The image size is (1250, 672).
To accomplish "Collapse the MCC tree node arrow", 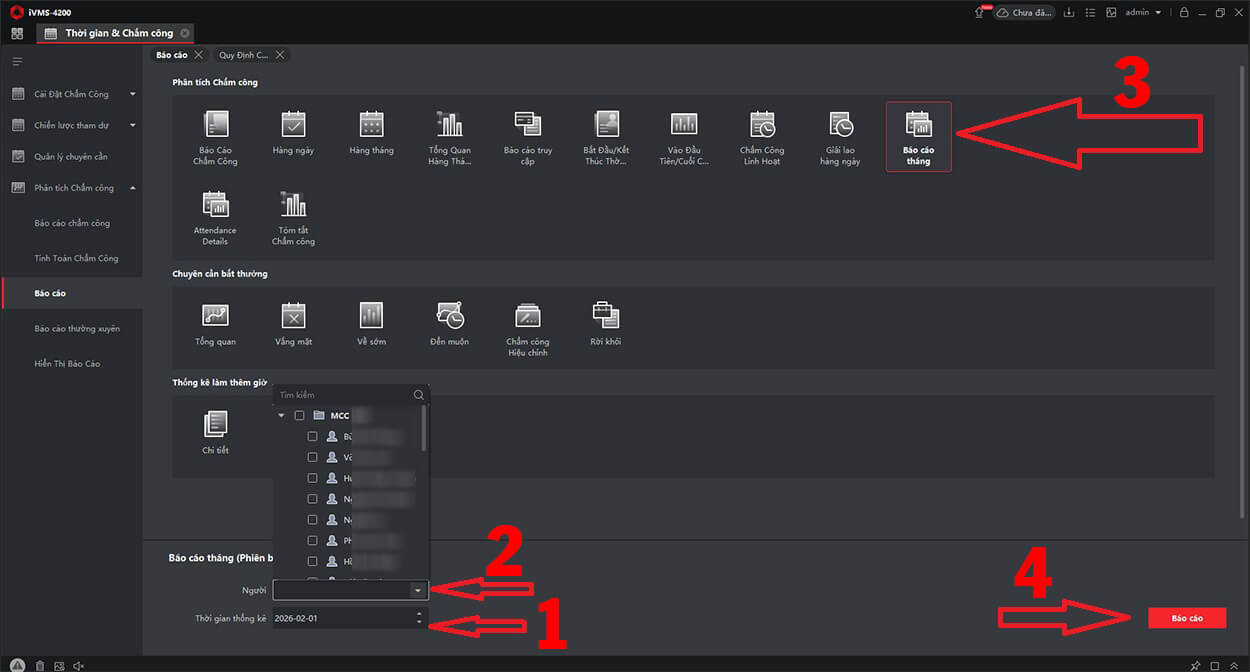I will tap(282, 415).
